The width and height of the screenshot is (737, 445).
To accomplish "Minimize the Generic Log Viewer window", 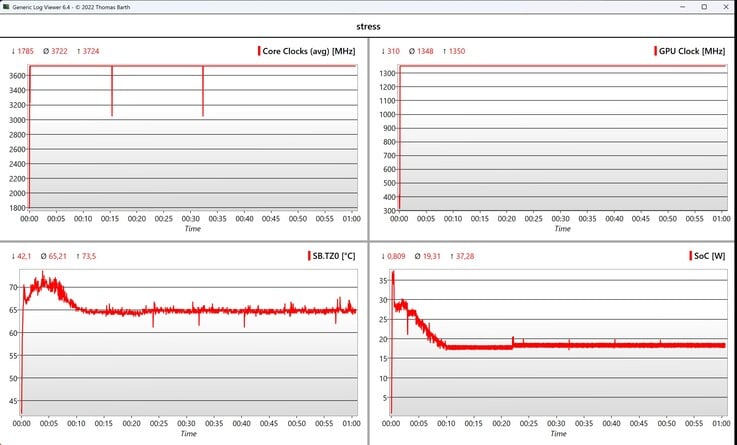I will pos(682,7).
